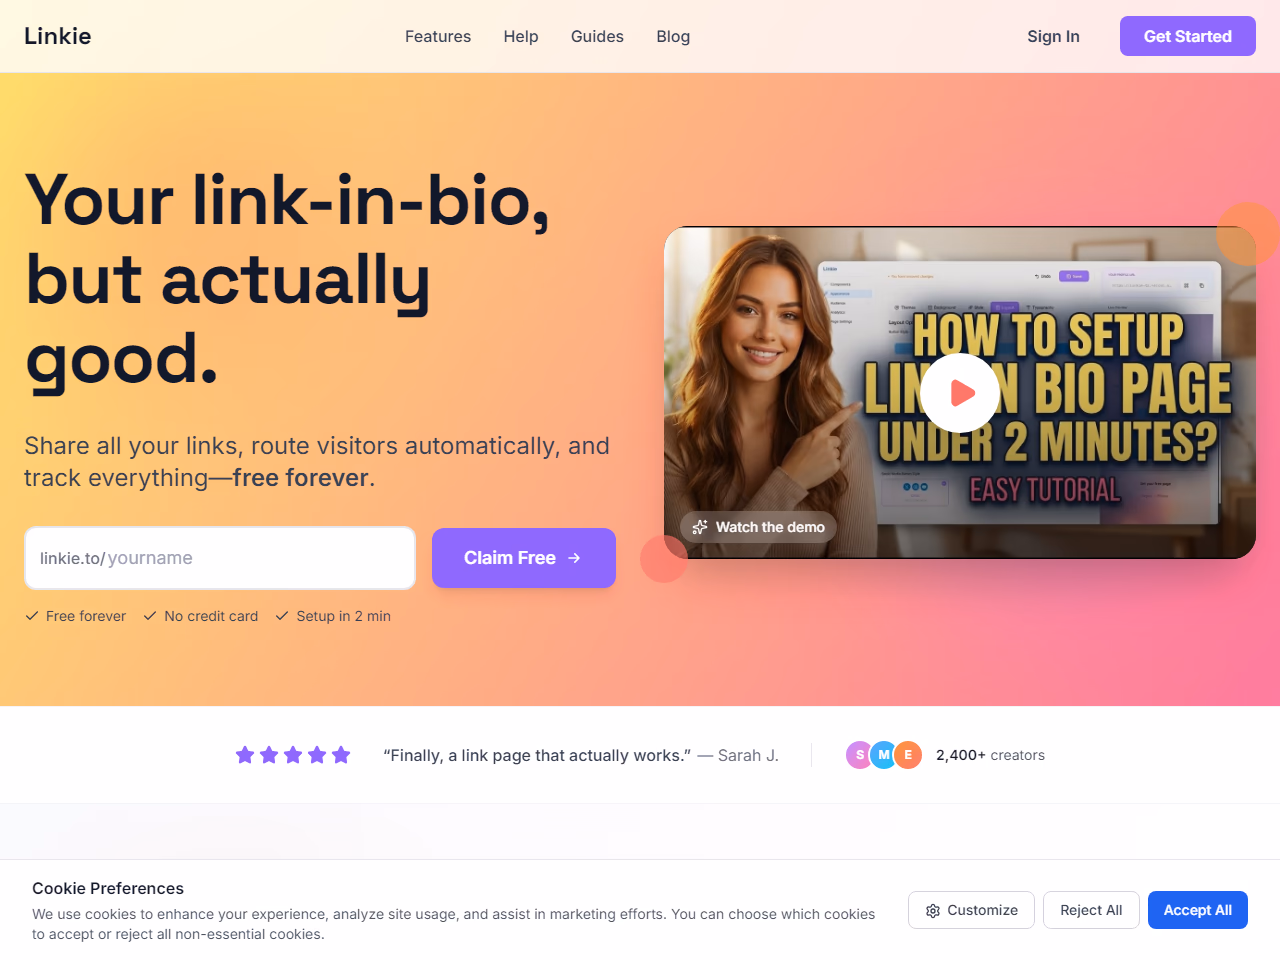Viewport: 1280px width, 960px height.
Task: Accept All cookies
Action: 1198,910
